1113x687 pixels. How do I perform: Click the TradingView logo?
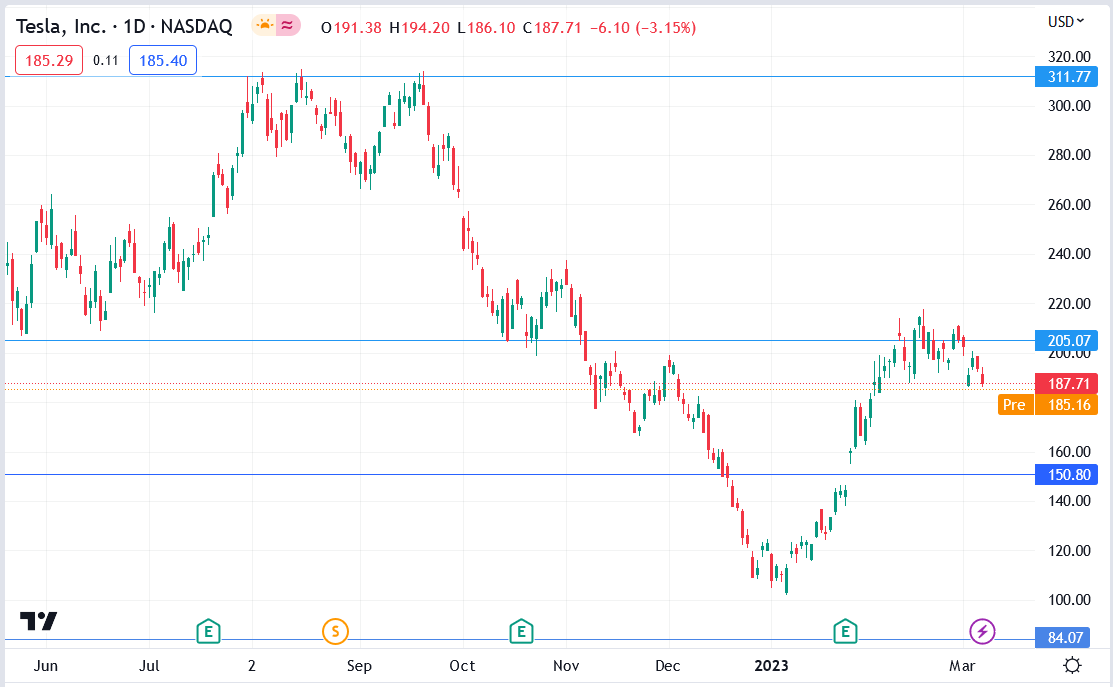[x=38, y=621]
